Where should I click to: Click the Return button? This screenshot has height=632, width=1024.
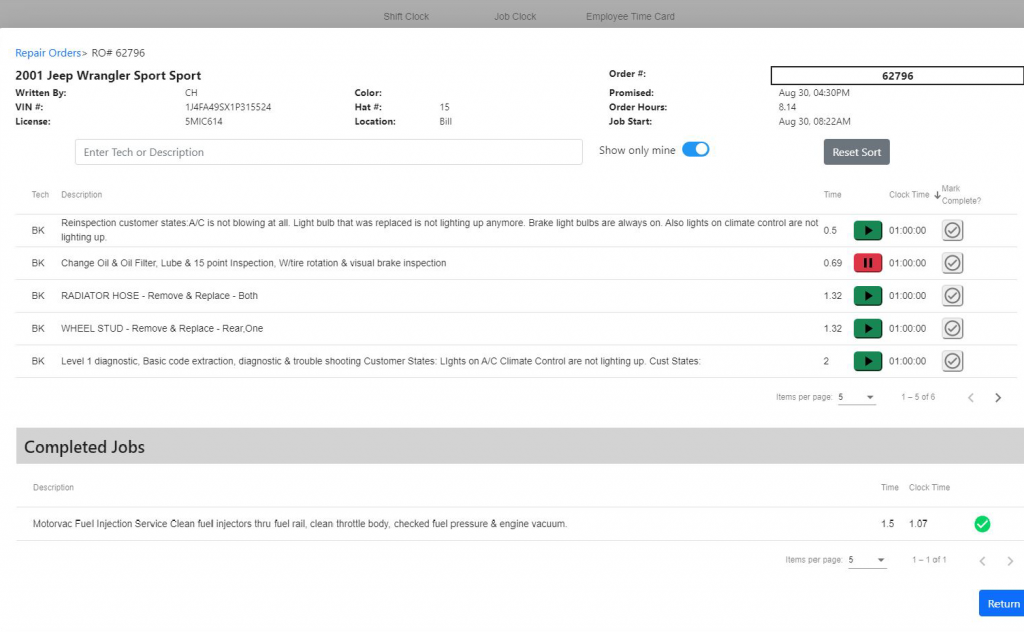pos(1002,603)
